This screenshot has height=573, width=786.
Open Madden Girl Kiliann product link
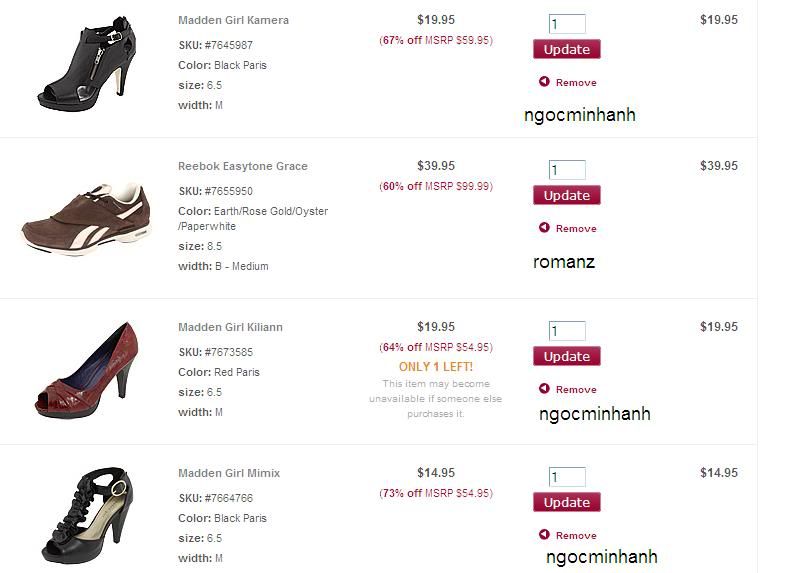tap(230, 327)
